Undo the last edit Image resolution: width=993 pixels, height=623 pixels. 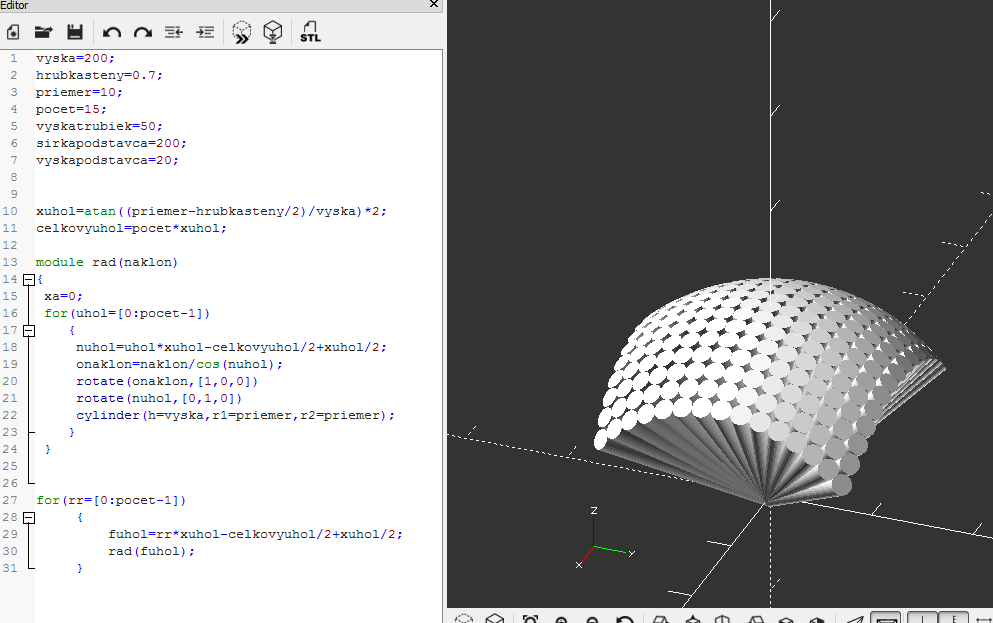click(112, 32)
